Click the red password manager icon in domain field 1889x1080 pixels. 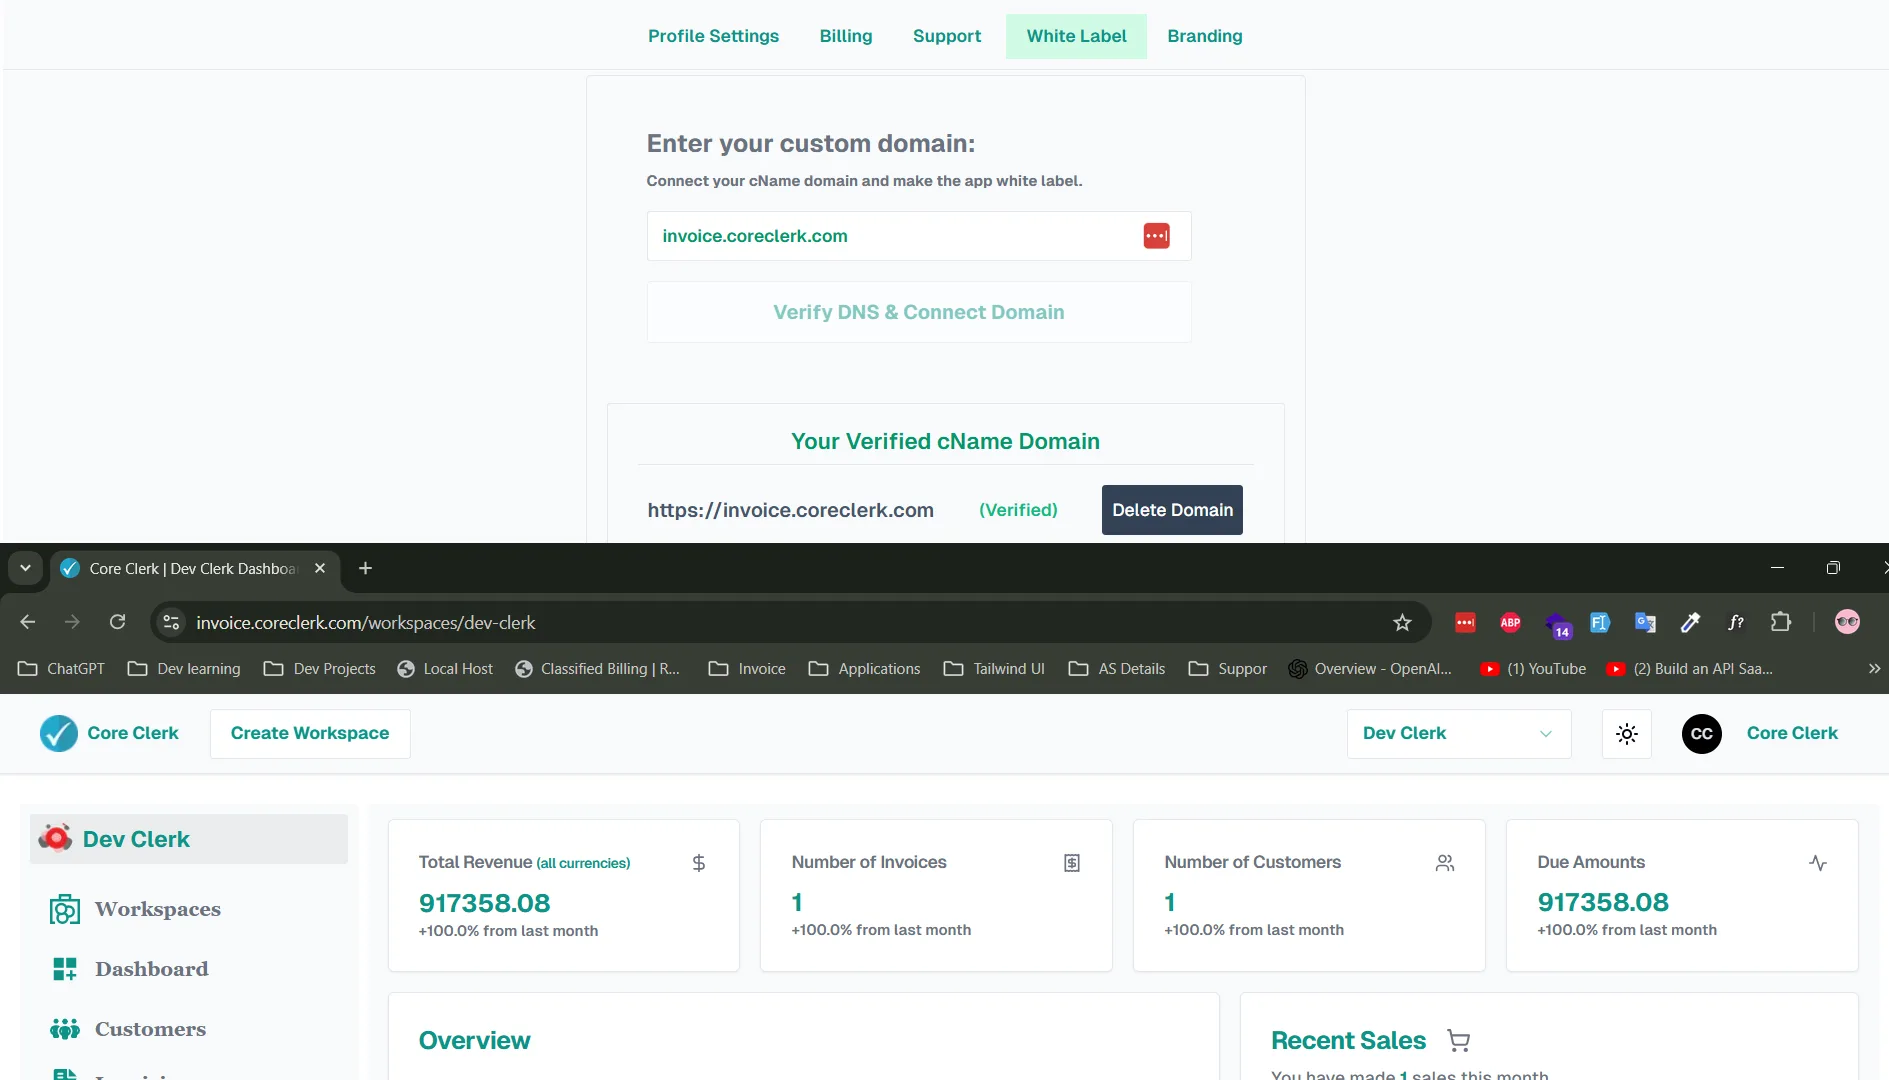1156,236
